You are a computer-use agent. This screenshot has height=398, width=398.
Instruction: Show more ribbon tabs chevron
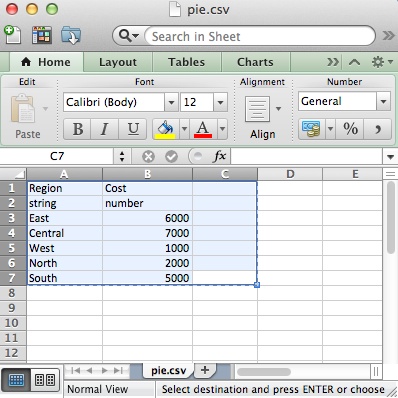pos(333,62)
